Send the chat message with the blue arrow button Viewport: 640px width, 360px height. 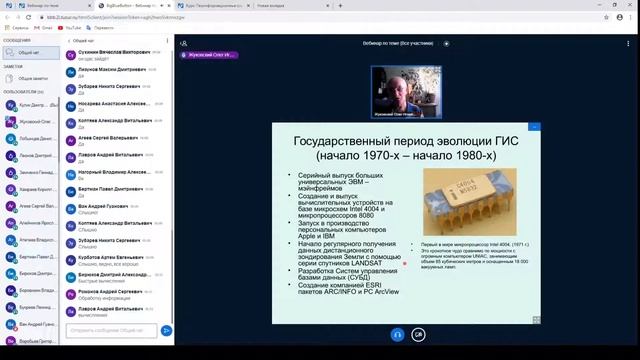pyautogui.click(x=166, y=331)
